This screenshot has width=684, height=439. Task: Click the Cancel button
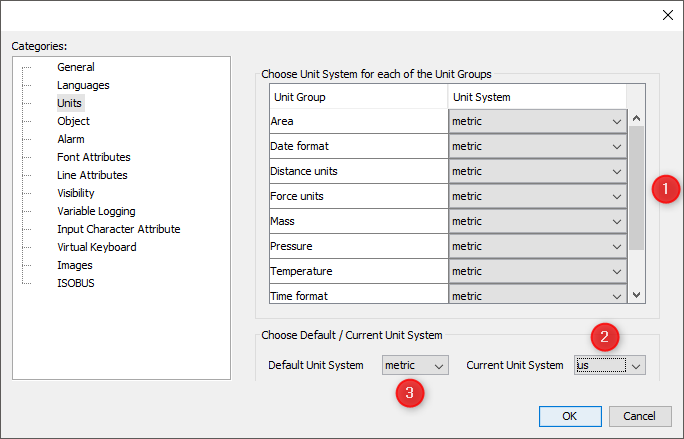[x=639, y=415]
